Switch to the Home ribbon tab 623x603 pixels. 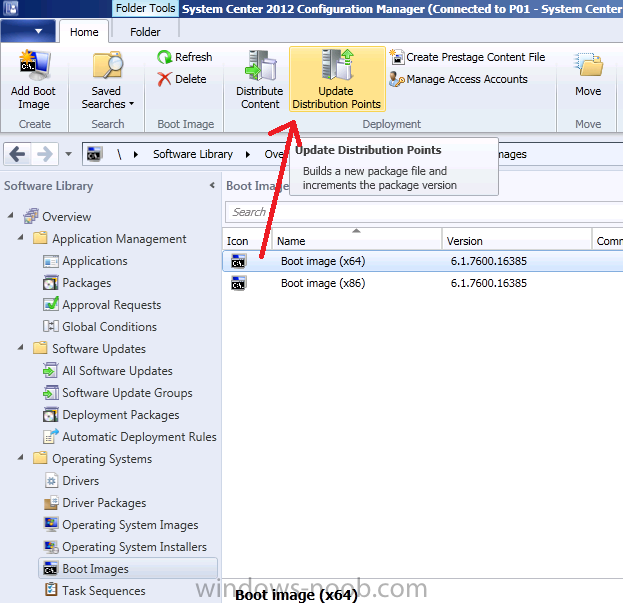[x=84, y=32]
